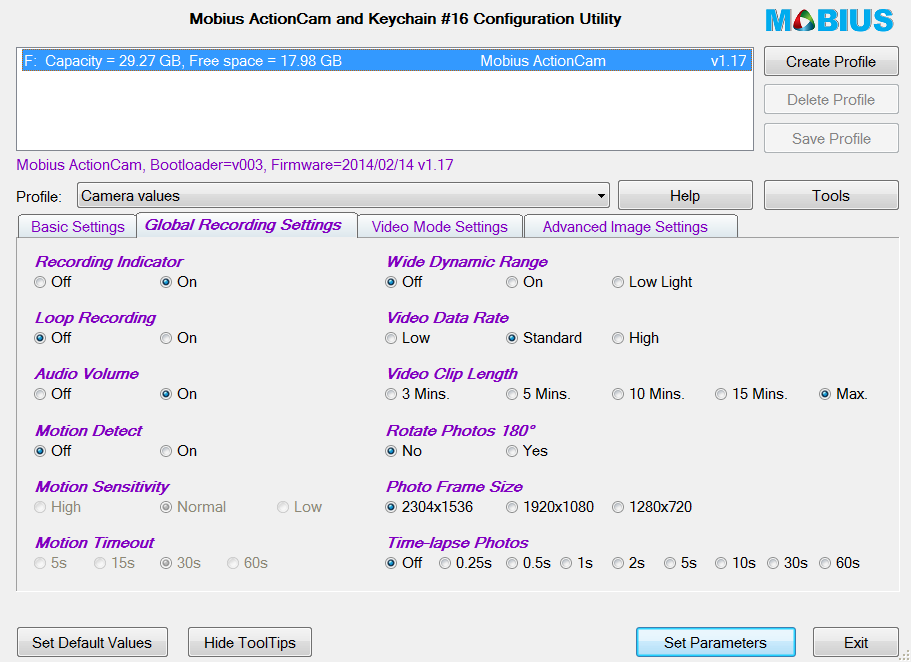
Task: Click the Motion Sensitivity heading
Action: [x=102, y=486]
